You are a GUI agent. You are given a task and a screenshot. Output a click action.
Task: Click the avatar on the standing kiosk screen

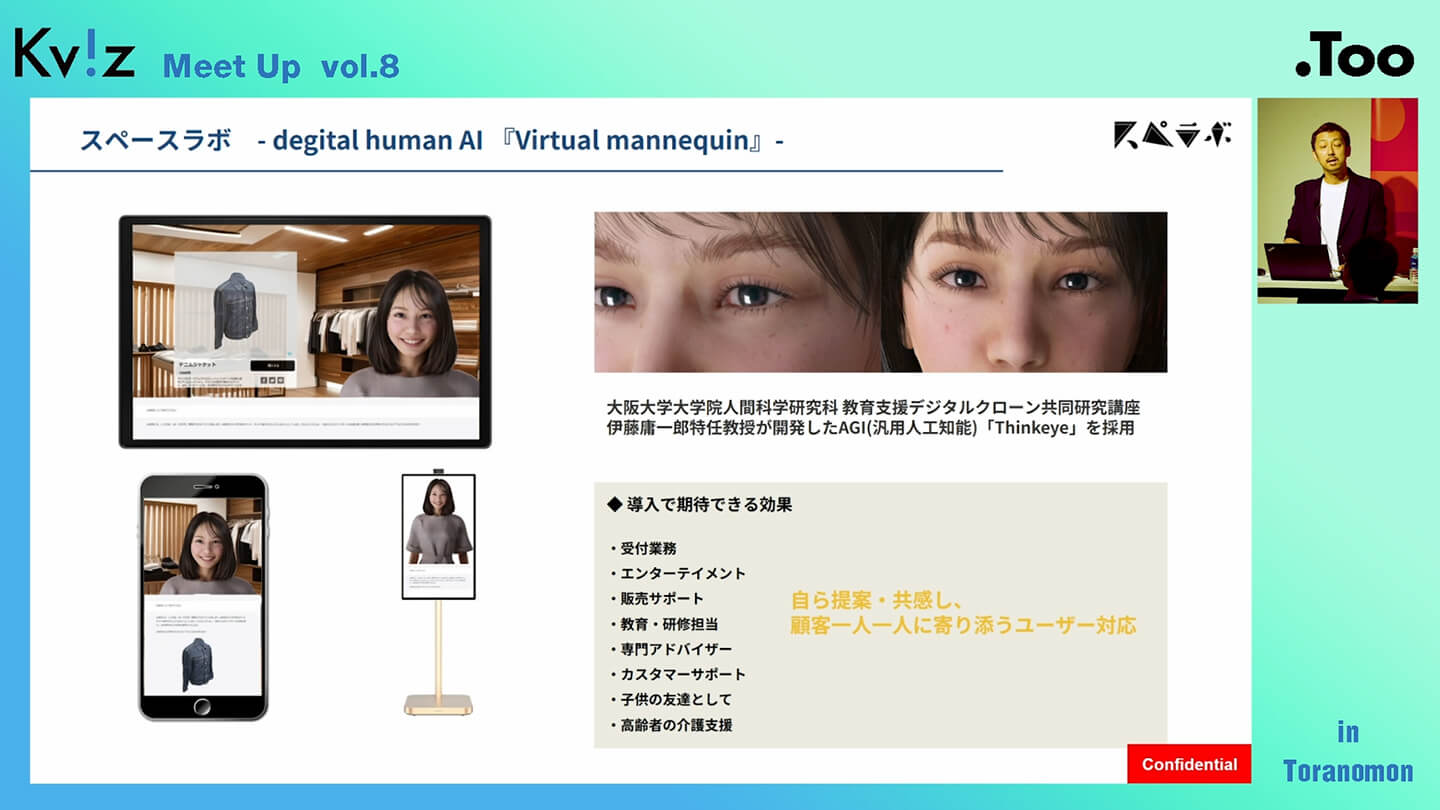(438, 522)
